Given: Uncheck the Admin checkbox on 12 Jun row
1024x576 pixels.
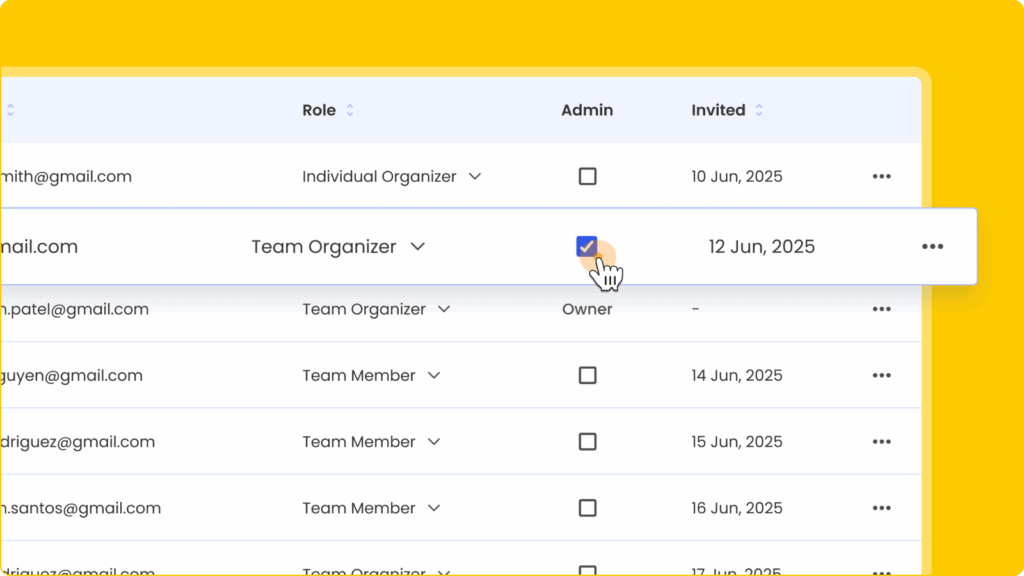Looking at the screenshot, I should coord(587,246).
